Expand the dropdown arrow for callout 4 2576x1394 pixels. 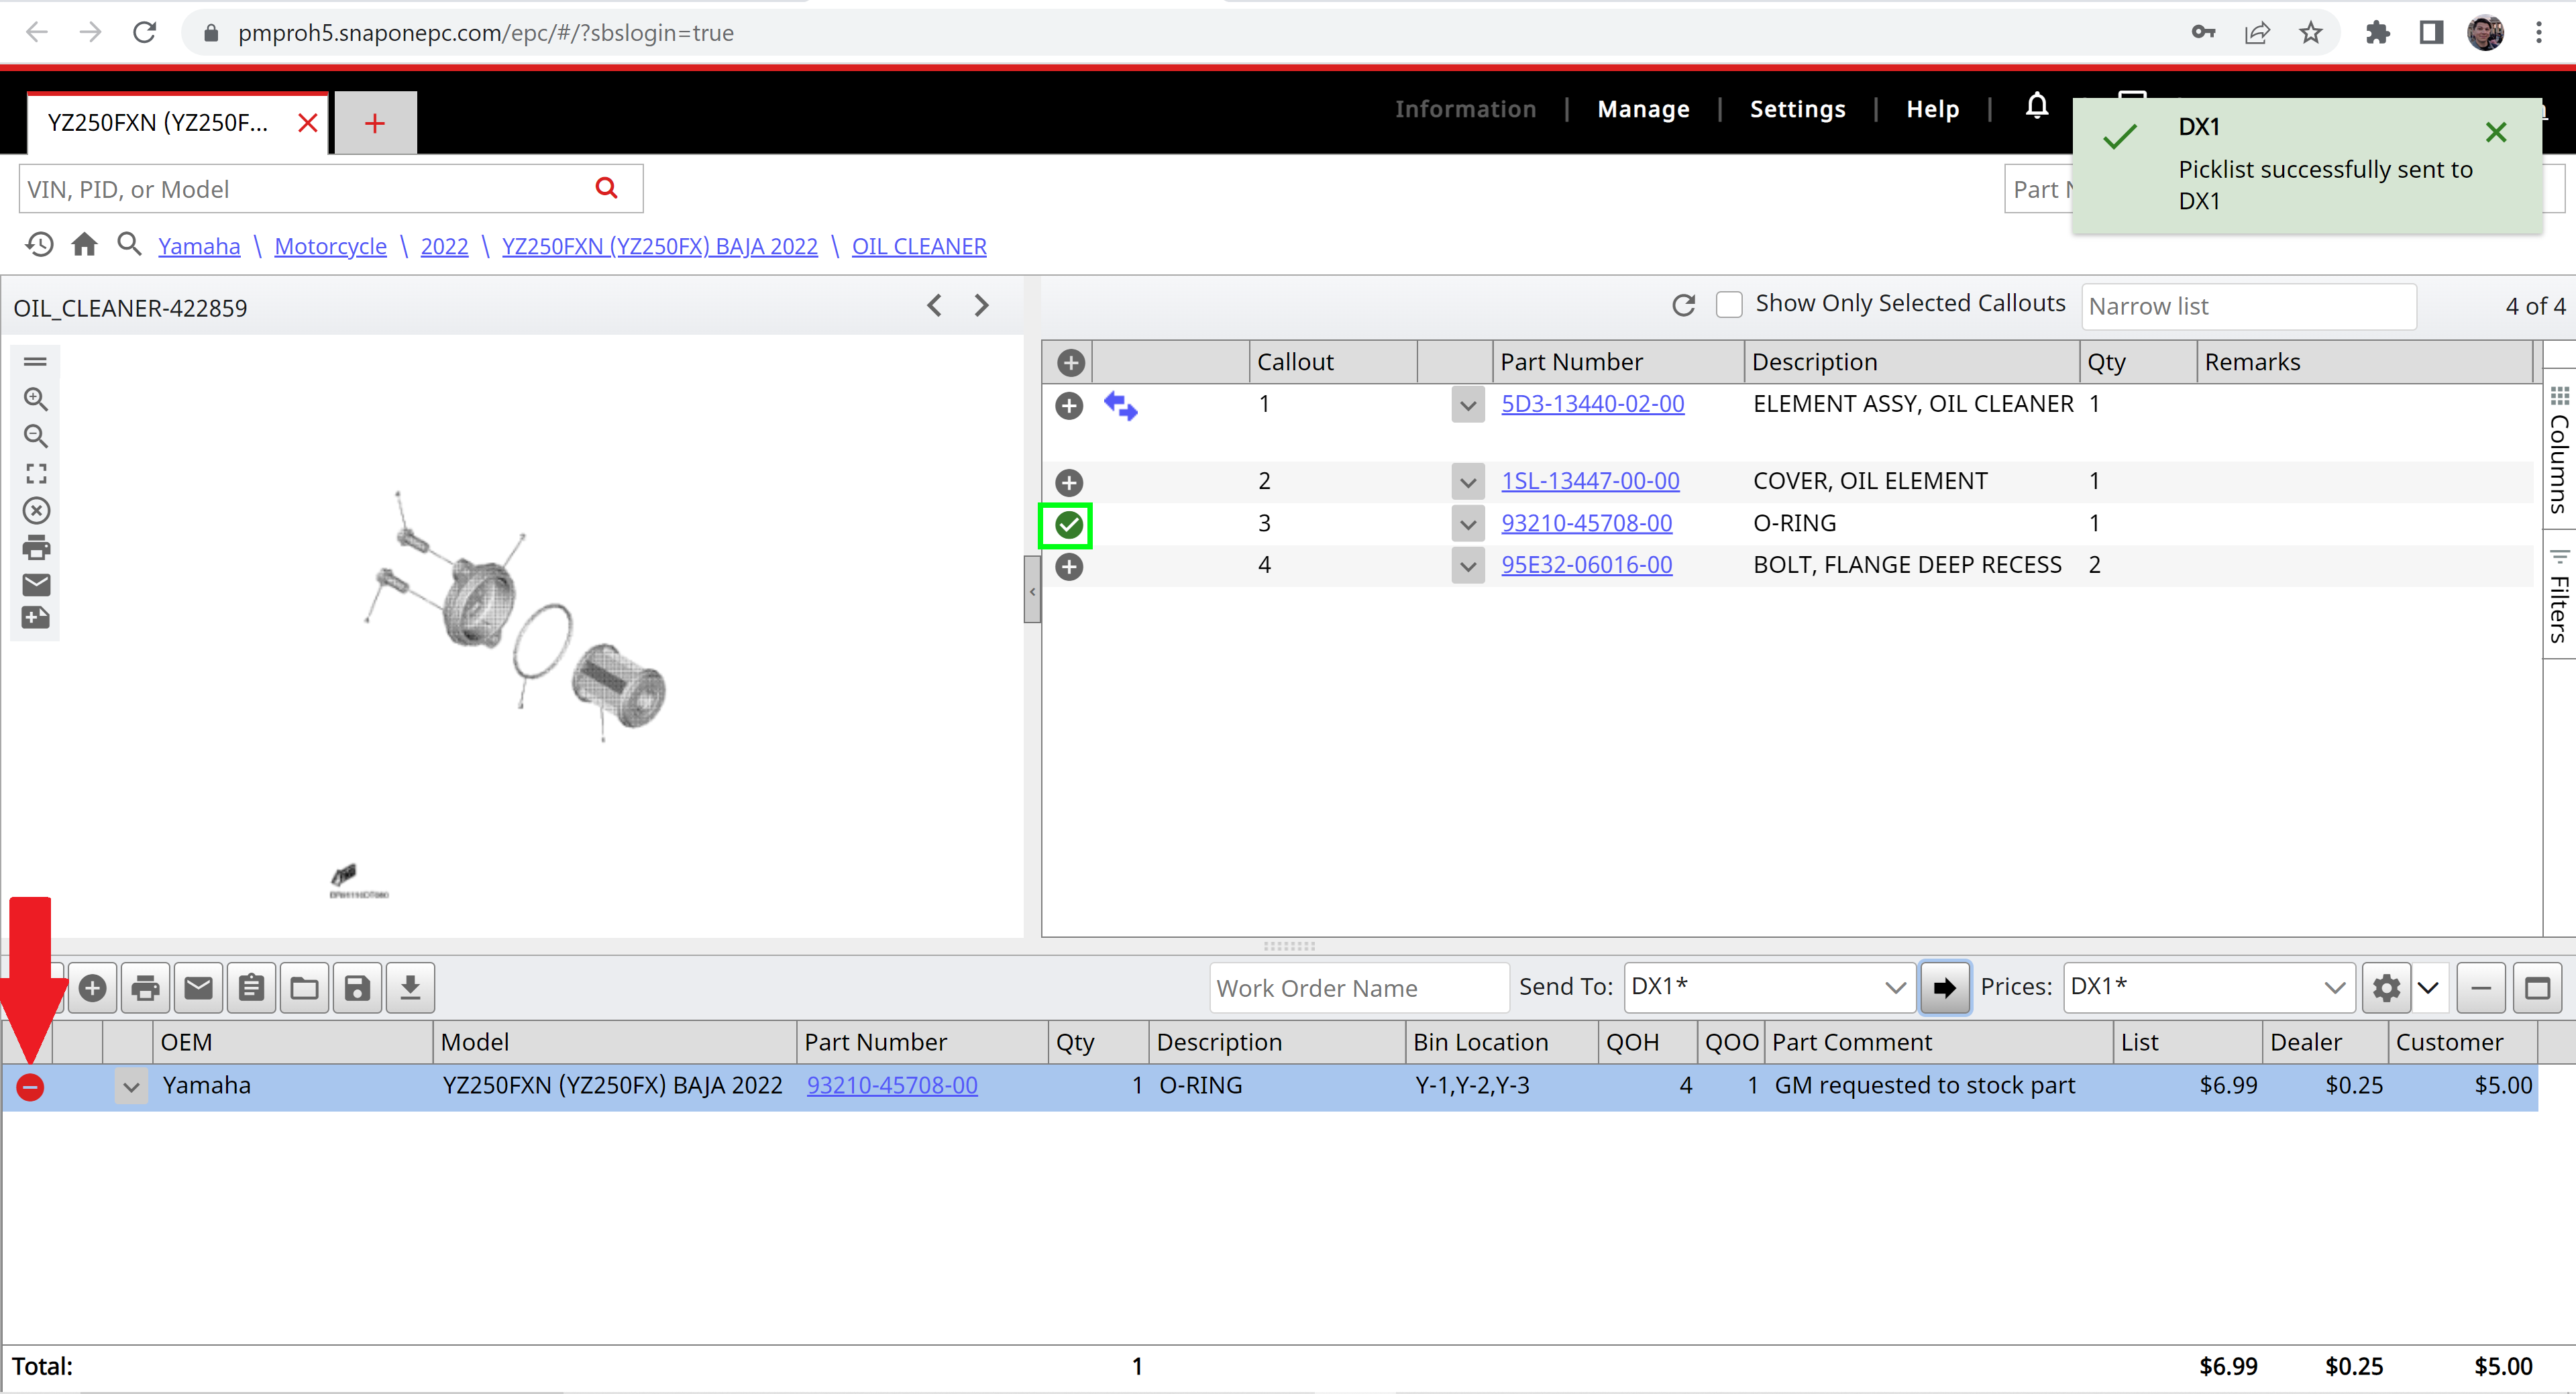coord(1467,566)
